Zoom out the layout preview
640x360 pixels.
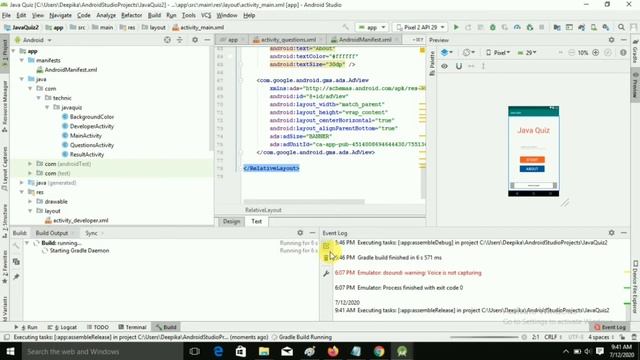571,53
